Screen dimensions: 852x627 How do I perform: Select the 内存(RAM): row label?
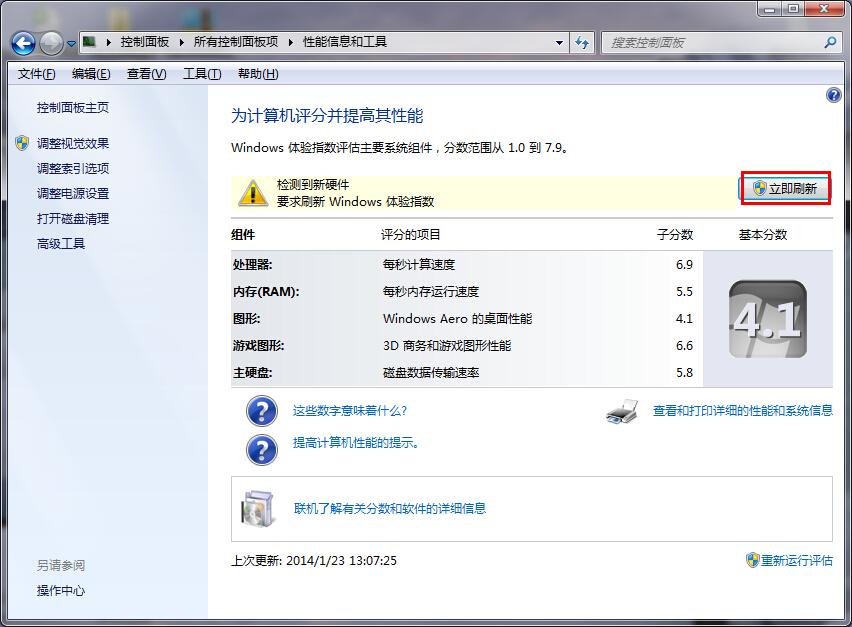pyautogui.click(x=266, y=292)
